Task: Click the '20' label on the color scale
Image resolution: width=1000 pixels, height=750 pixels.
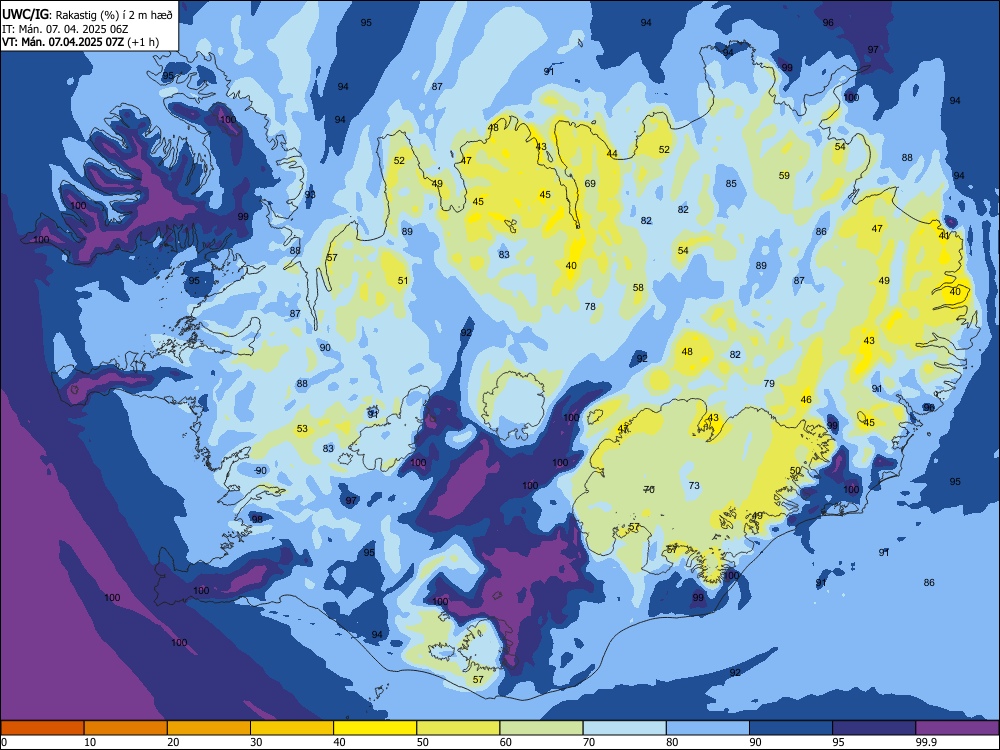Action: pyautogui.click(x=173, y=742)
